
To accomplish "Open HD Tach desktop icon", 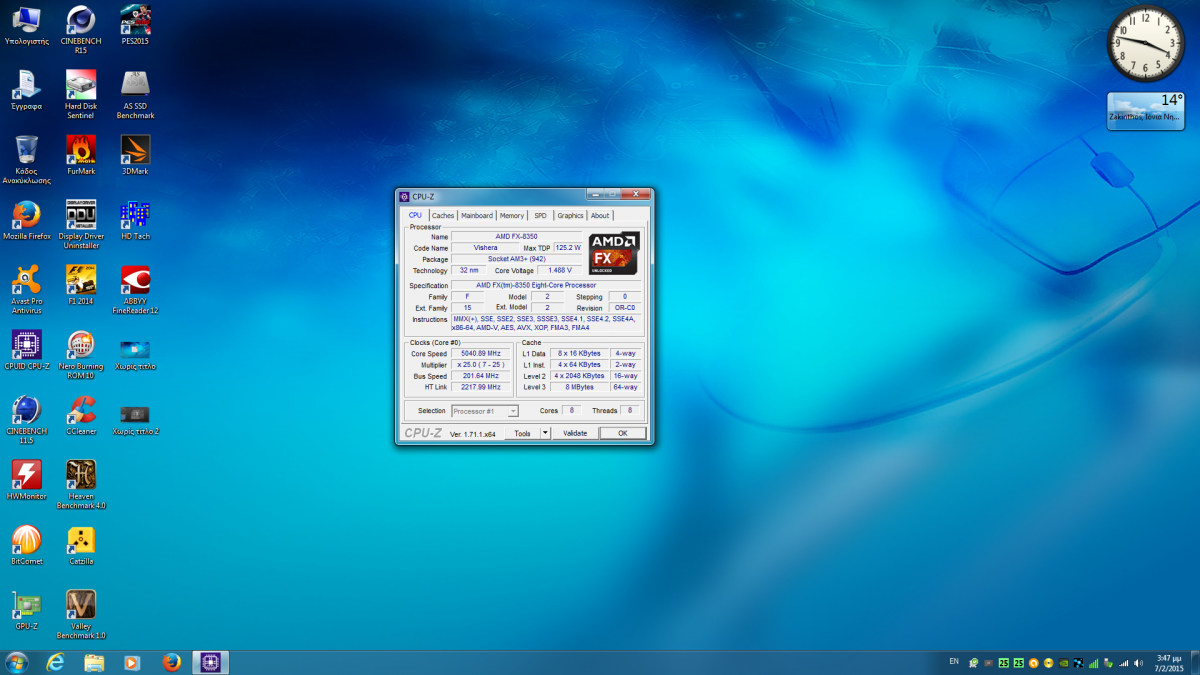I will 135,220.
